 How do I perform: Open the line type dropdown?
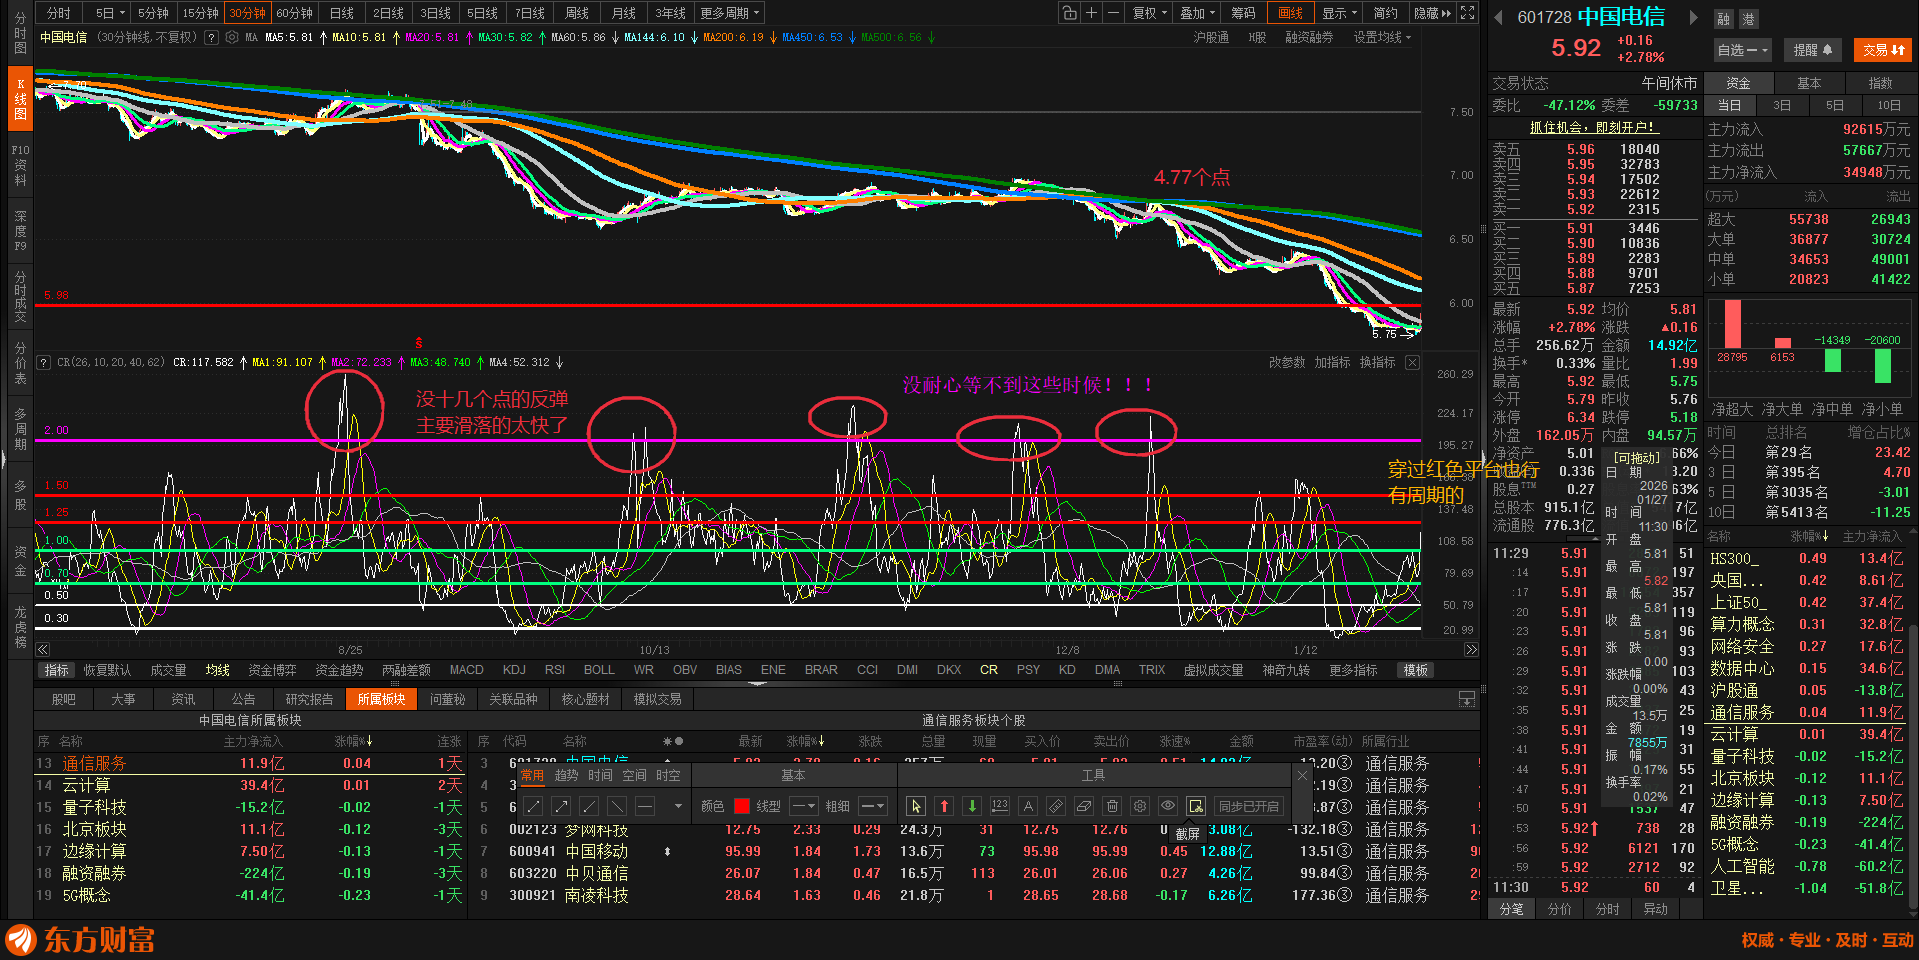(x=804, y=806)
